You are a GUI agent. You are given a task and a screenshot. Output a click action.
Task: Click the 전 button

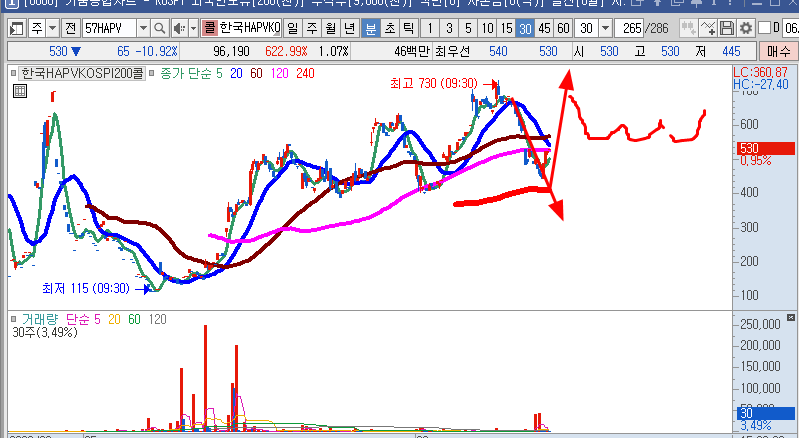point(70,28)
